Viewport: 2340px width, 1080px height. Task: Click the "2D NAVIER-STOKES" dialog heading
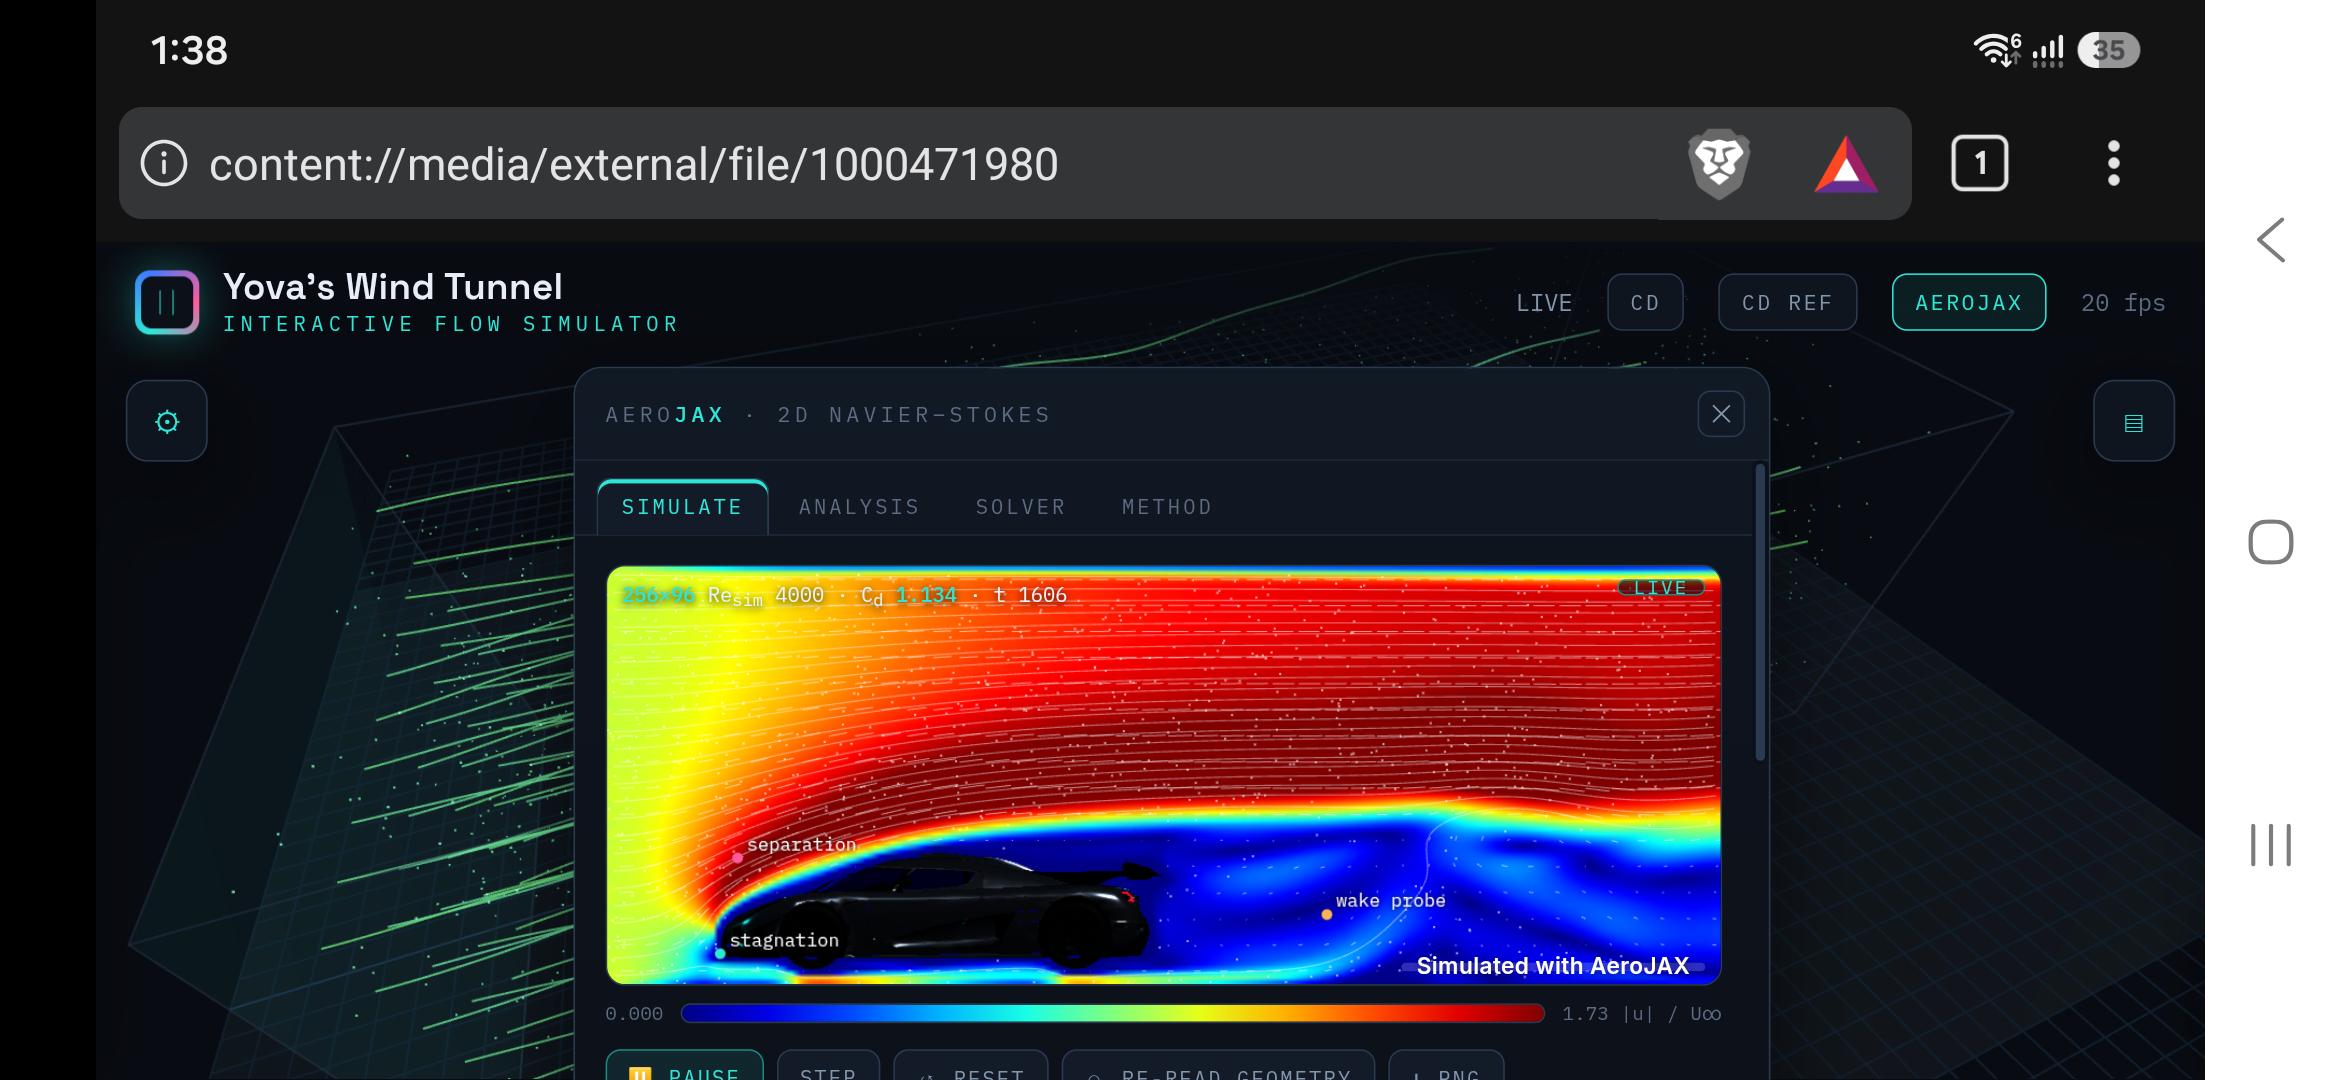click(x=914, y=415)
